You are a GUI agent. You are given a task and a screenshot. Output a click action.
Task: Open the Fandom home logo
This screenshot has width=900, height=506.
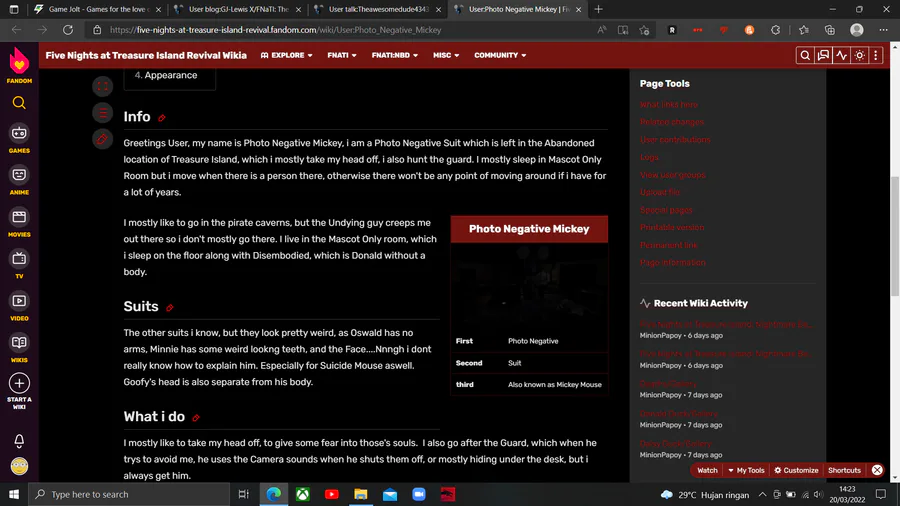(x=19, y=65)
